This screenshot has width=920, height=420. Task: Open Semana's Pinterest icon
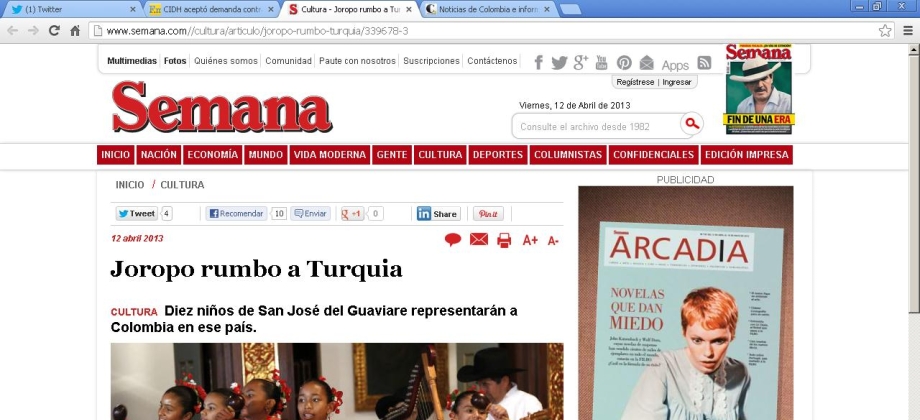point(624,63)
